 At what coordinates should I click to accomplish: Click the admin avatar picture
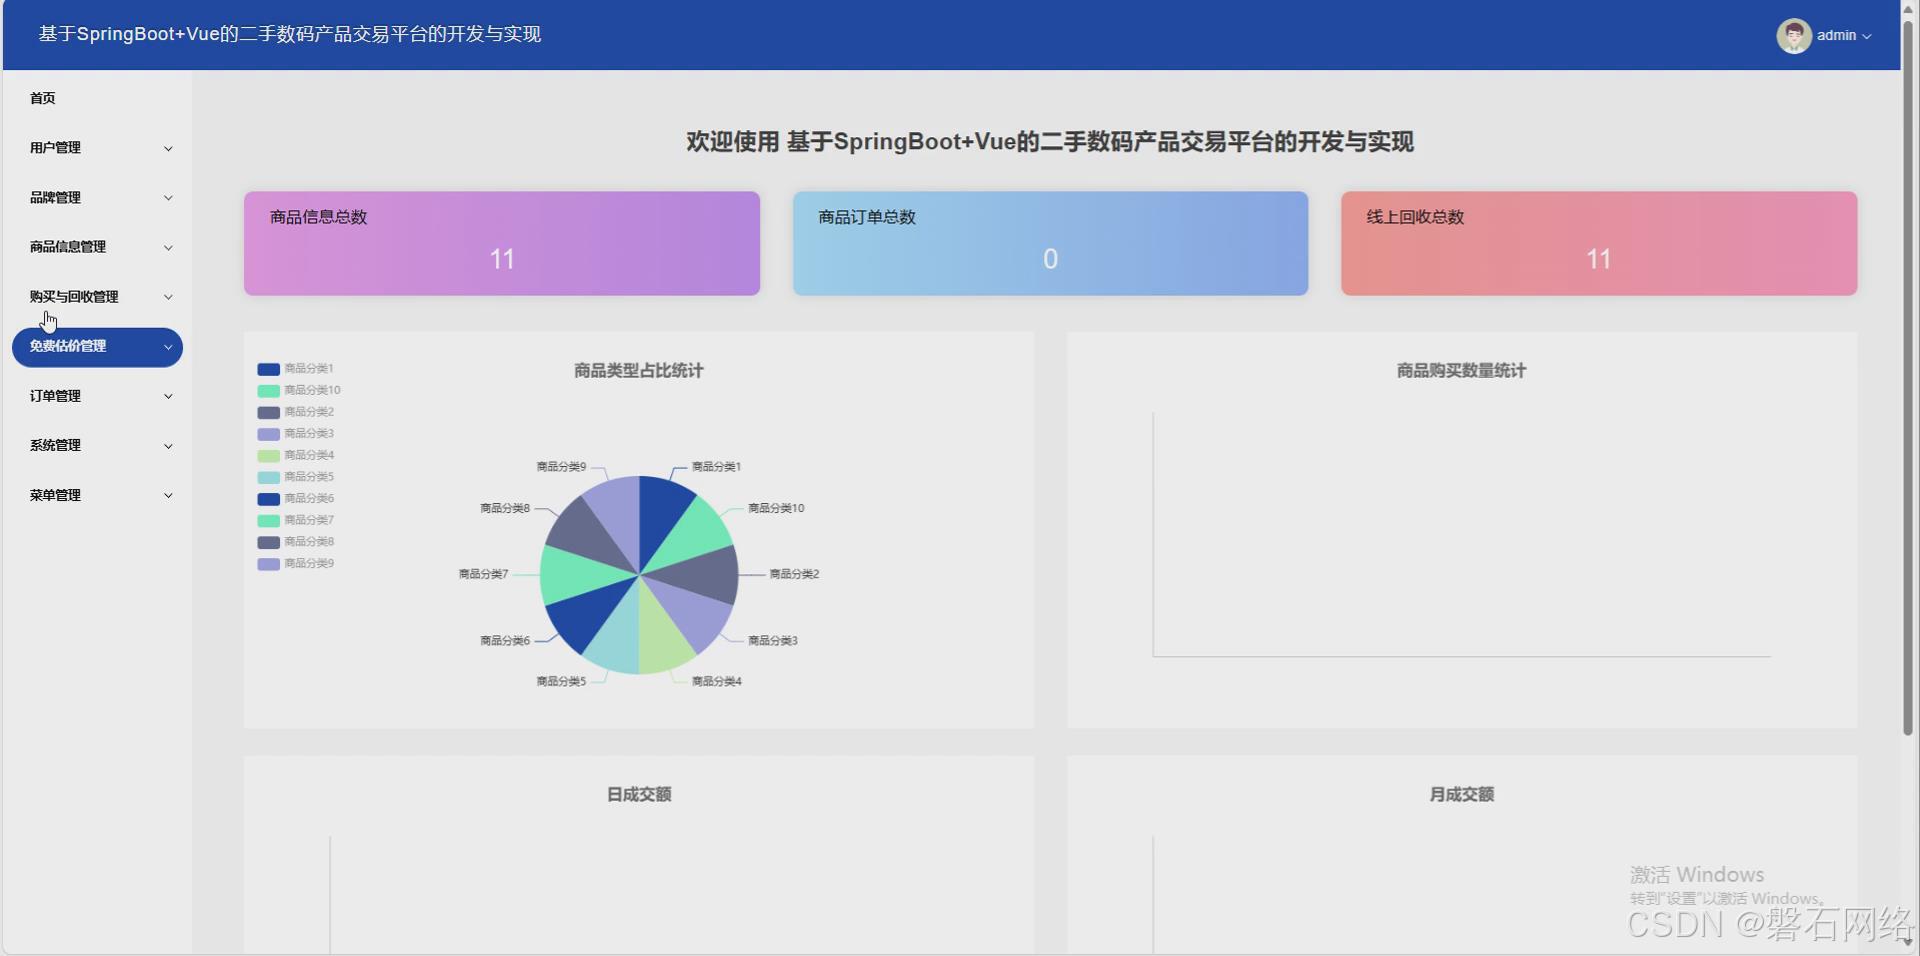pyautogui.click(x=1794, y=36)
